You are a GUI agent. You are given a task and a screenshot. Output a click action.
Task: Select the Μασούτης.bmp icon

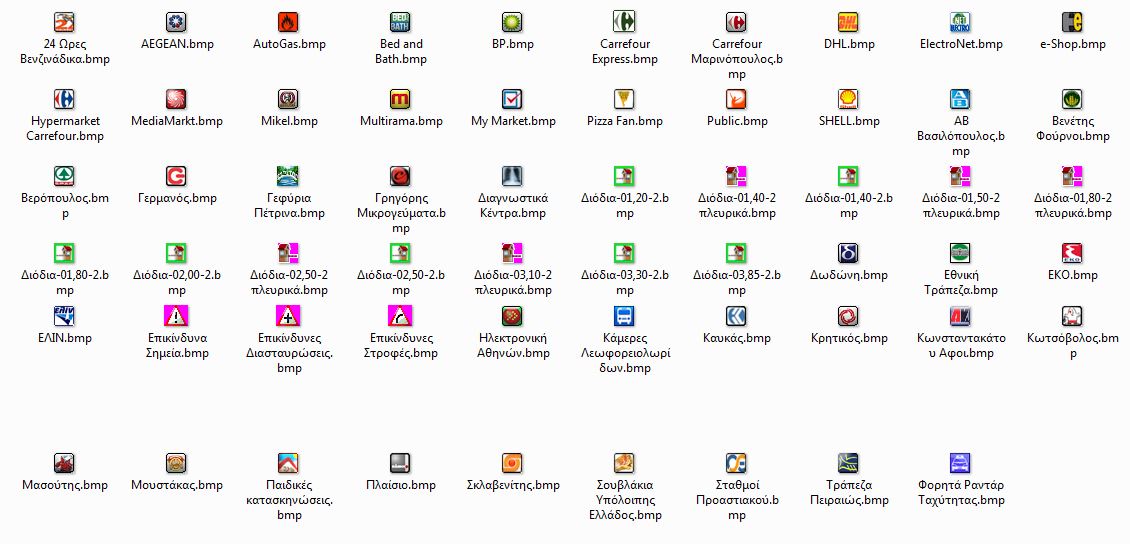click(65, 463)
